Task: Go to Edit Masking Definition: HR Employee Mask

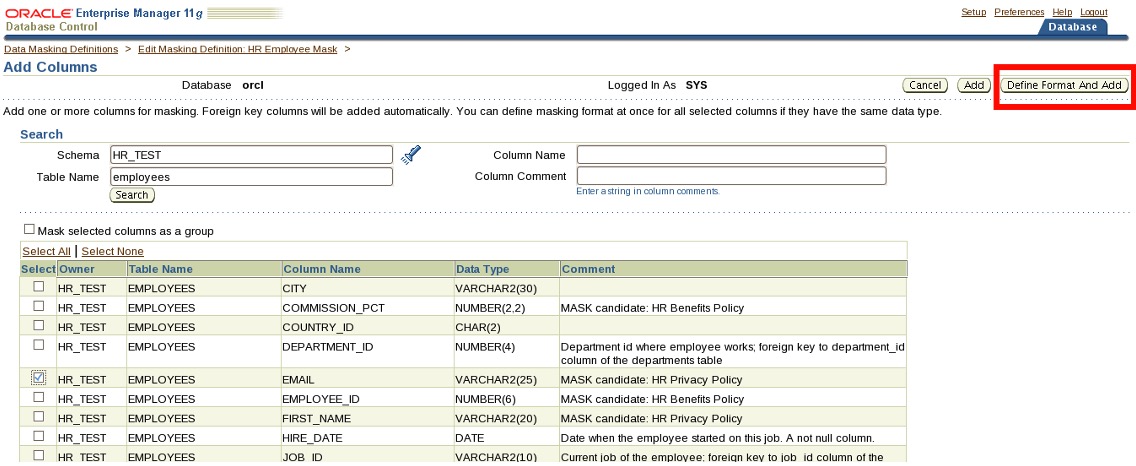Action: pyautogui.click(x=238, y=49)
